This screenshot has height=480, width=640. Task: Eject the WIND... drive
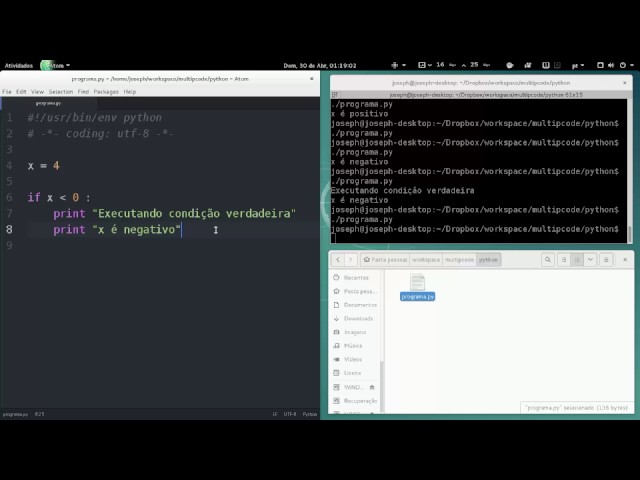[372, 387]
